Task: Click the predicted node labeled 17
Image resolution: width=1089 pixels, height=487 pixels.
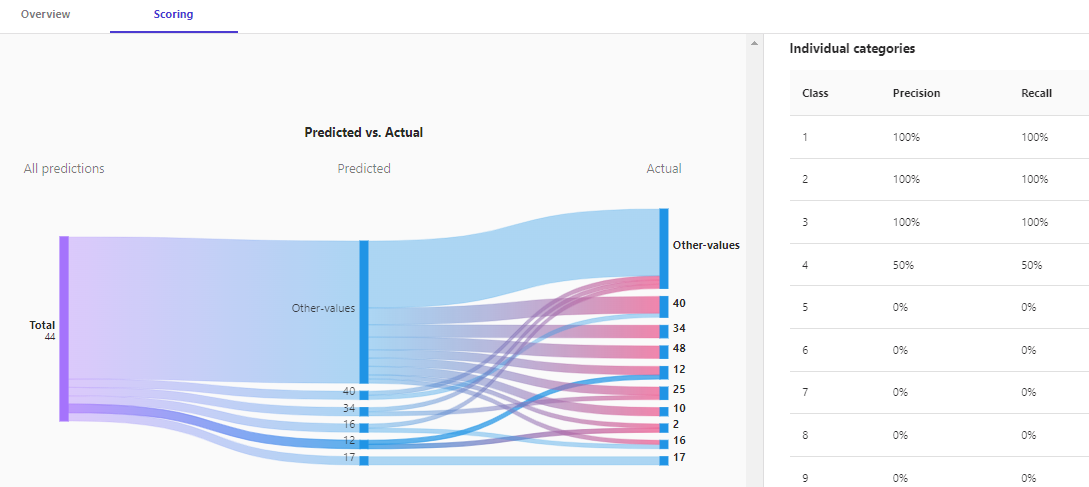Action: point(364,460)
